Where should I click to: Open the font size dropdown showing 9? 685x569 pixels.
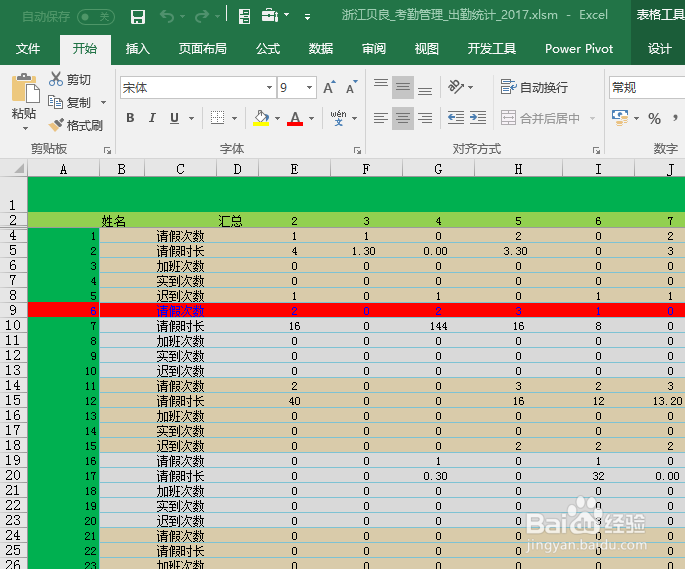[x=310, y=88]
